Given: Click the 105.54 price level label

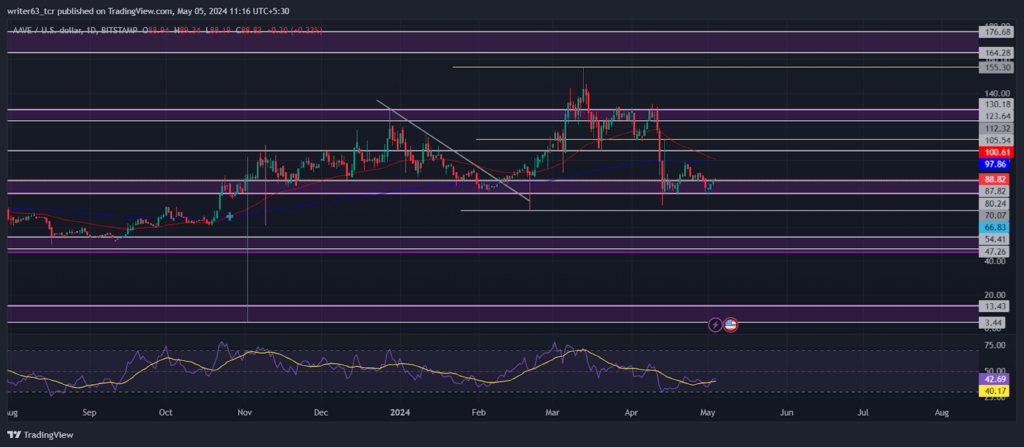Looking at the screenshot, I should tap(998, 141).
